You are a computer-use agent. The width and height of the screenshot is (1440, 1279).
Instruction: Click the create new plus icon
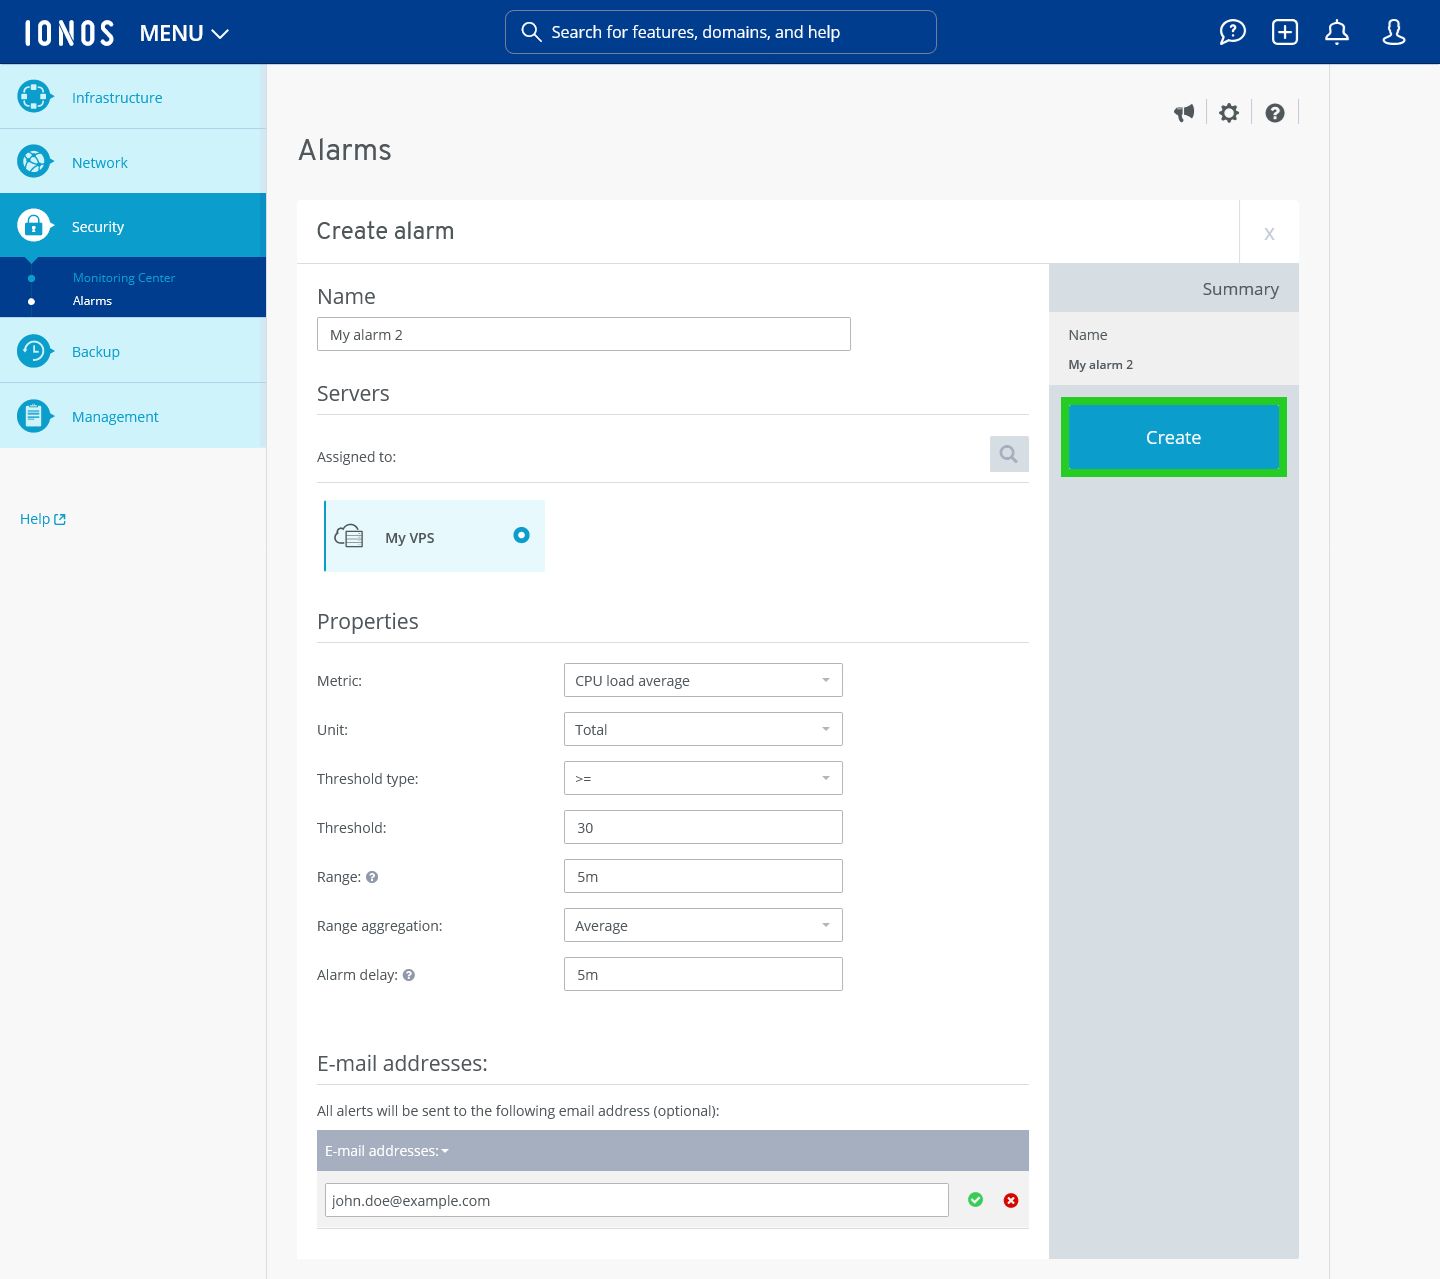point(1284,32)
